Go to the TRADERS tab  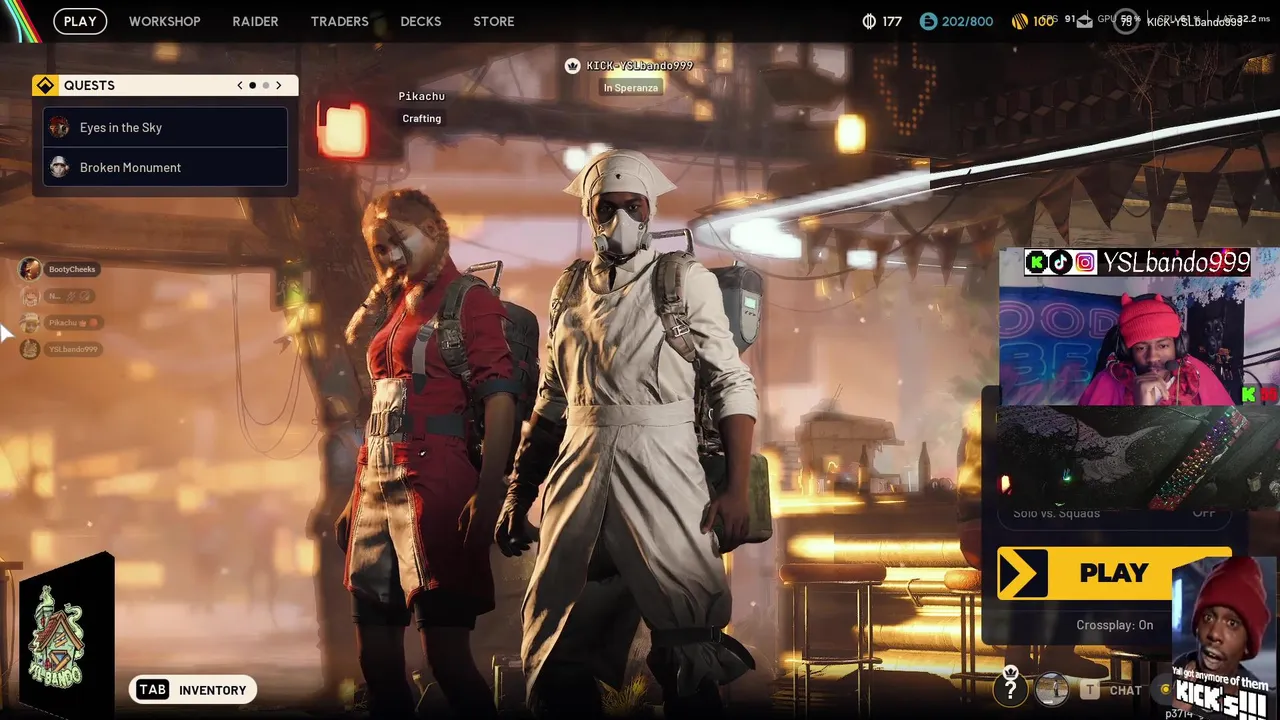(x=339, y=21)
